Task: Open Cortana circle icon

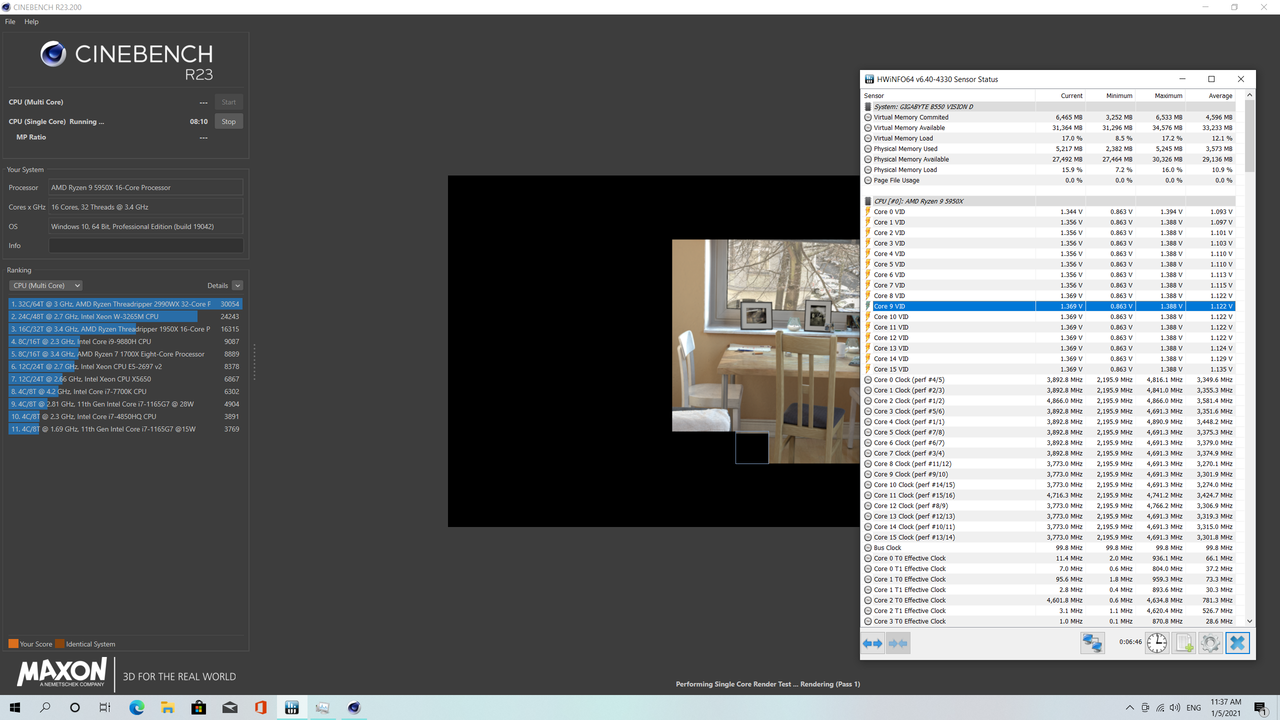Action: pyautogui.click(x=75, y=707)
